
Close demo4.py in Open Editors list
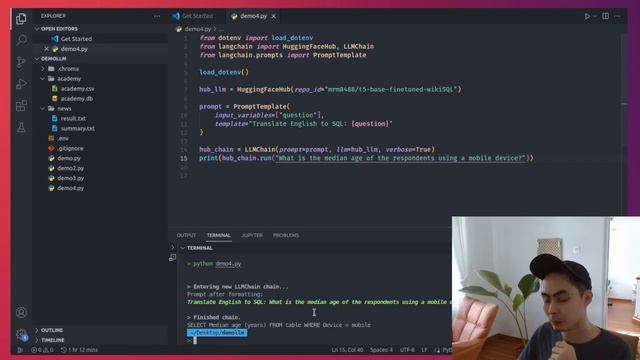point(47,49)
